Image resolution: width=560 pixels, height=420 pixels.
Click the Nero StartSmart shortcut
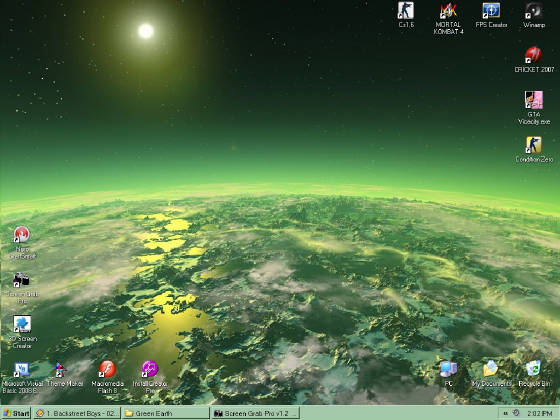[22, 235]
